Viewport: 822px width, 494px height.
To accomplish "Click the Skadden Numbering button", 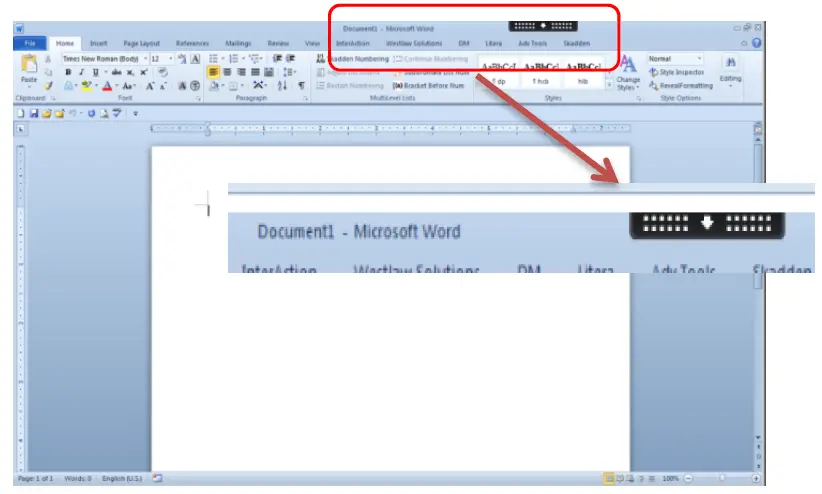I will click(353, 59).
